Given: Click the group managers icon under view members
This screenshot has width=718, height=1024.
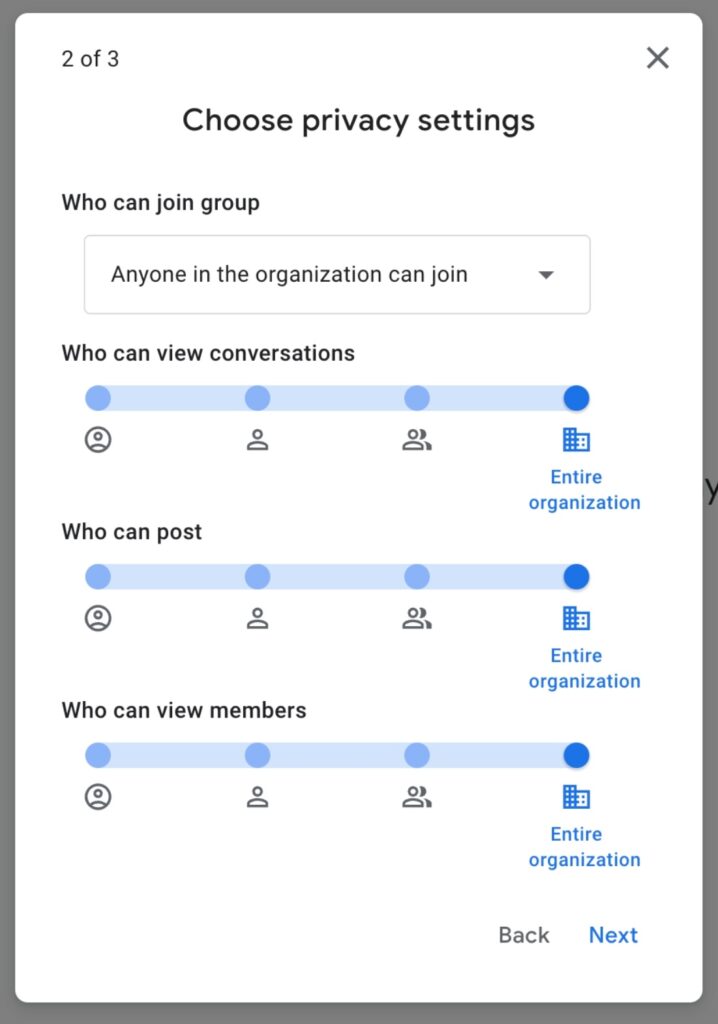Looking at the screenshot, I should [x=257, y=797].
